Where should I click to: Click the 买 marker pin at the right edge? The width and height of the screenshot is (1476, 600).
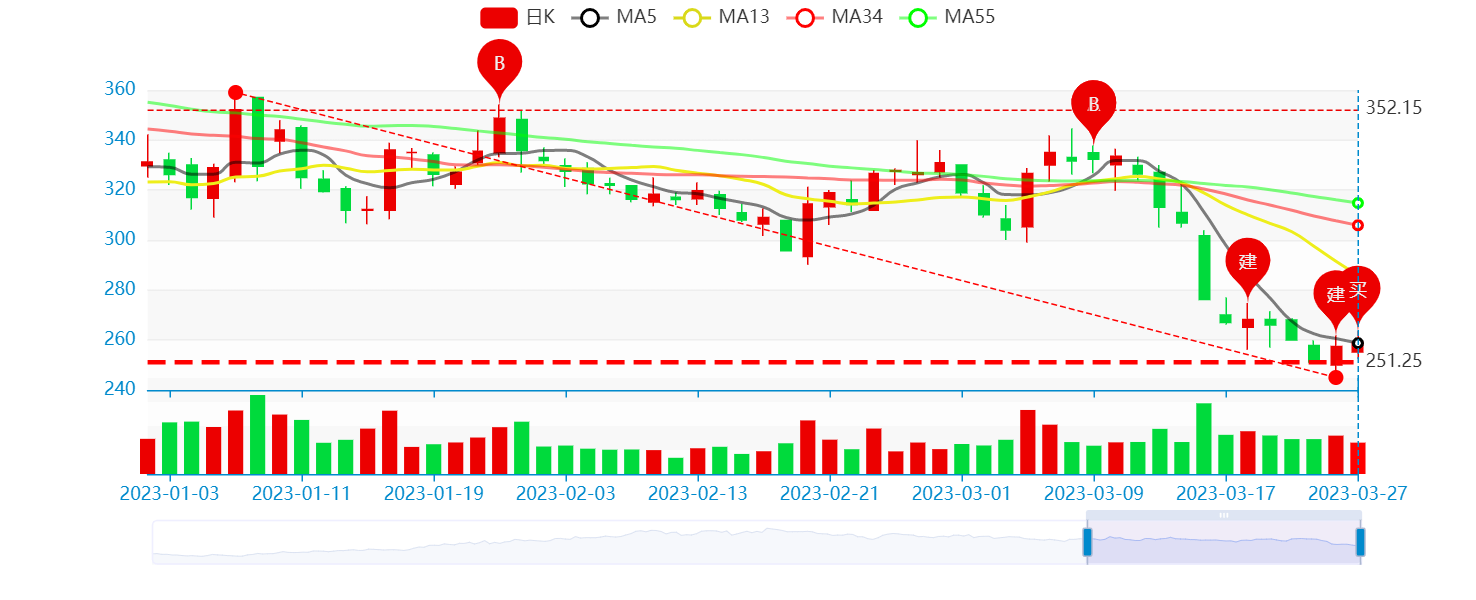[1358, 290]
